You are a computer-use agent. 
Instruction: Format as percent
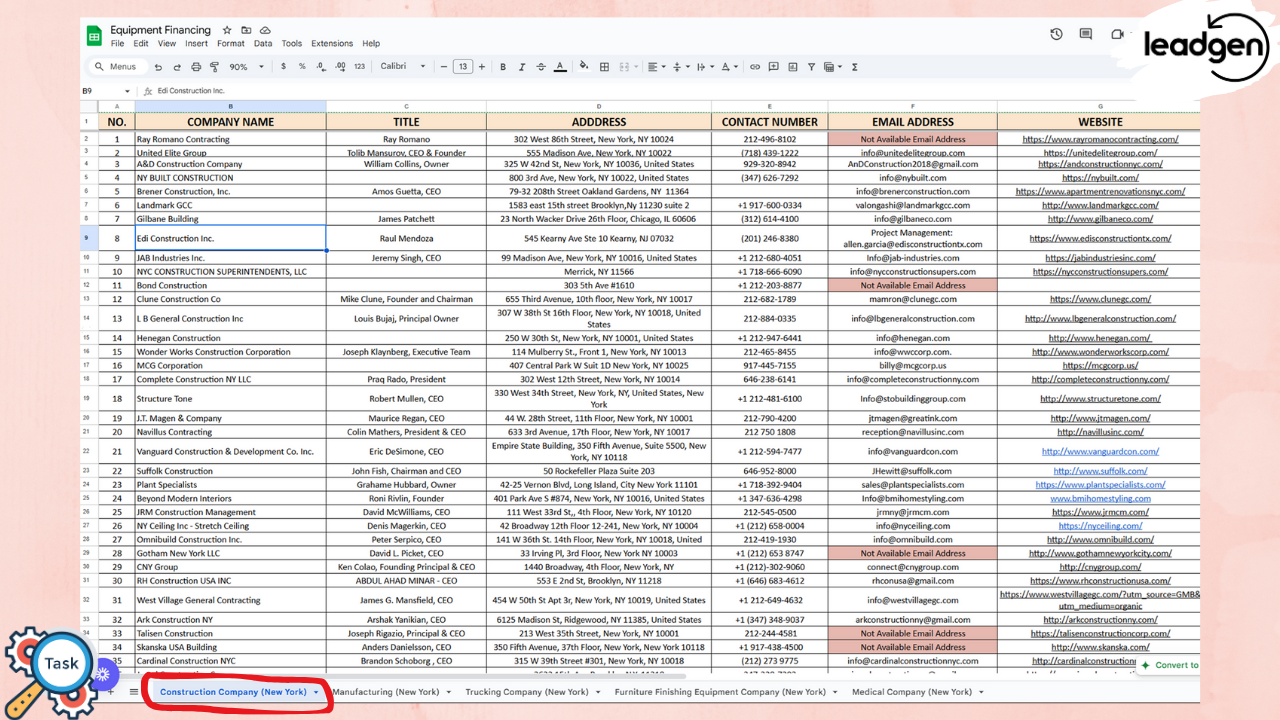(x=302, y=67)
